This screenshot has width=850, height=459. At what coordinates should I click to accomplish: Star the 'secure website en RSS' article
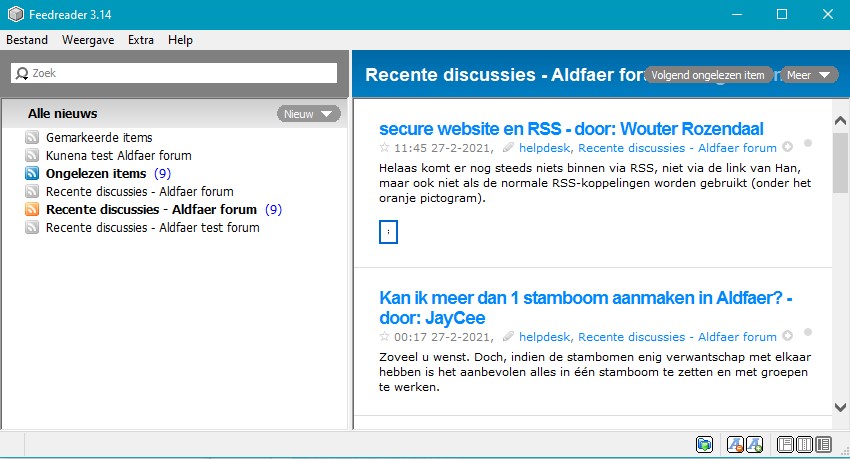pyautogui.click(x=384, y=148)
